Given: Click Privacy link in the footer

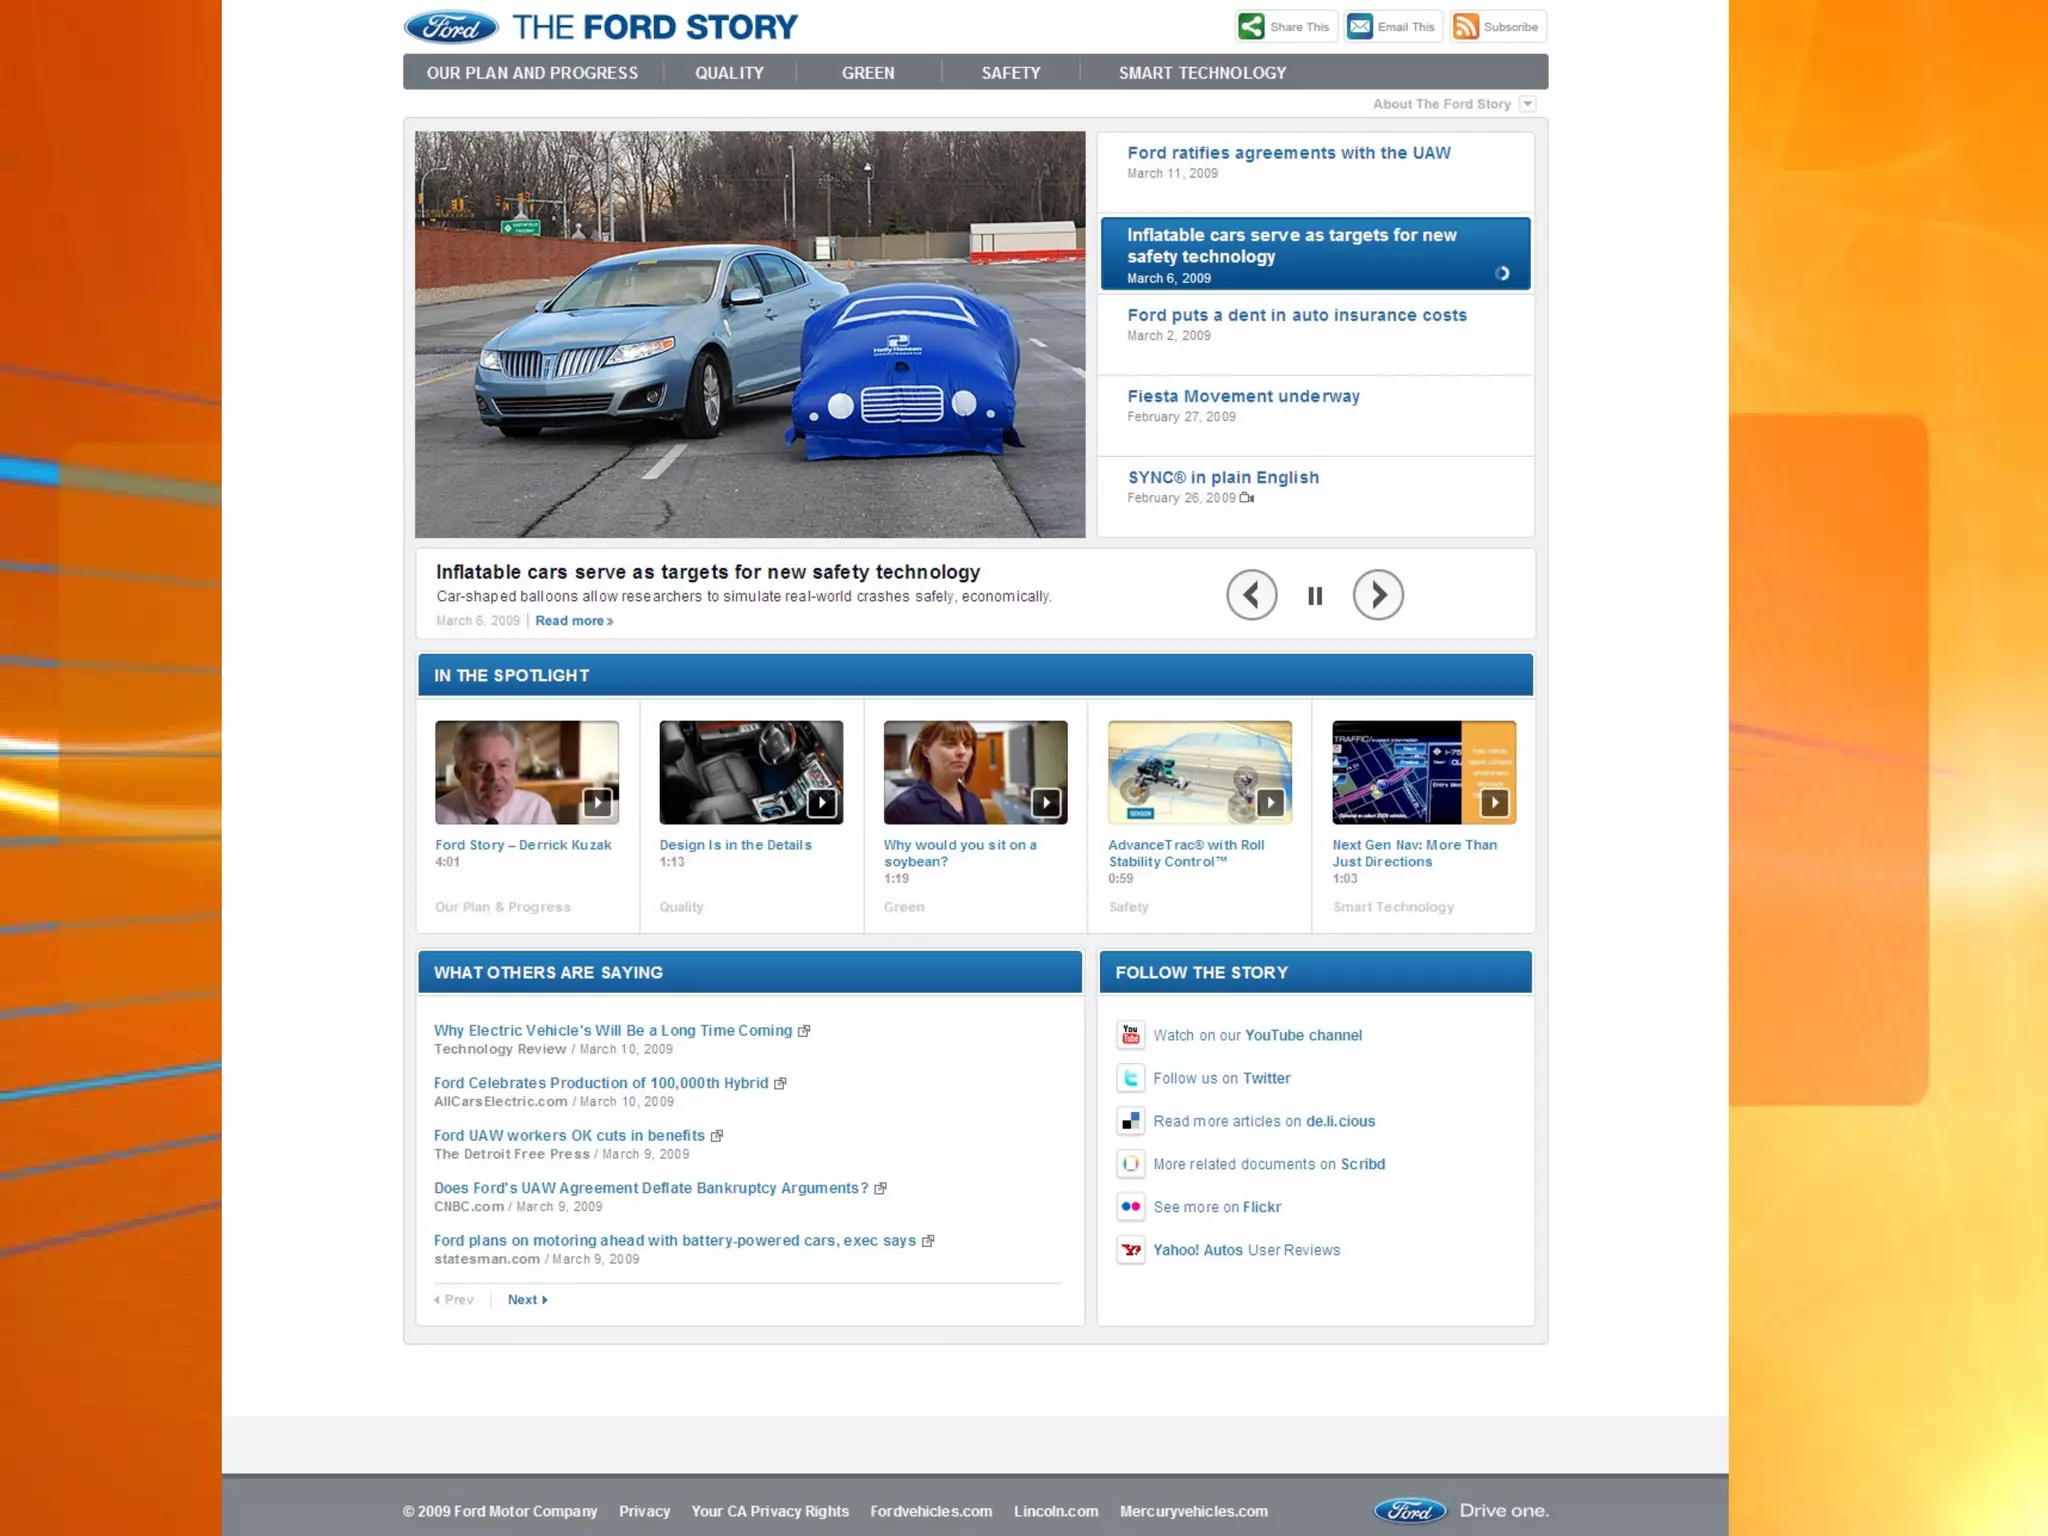Looking at the screenshot, I should click(x=644, y=1511).
